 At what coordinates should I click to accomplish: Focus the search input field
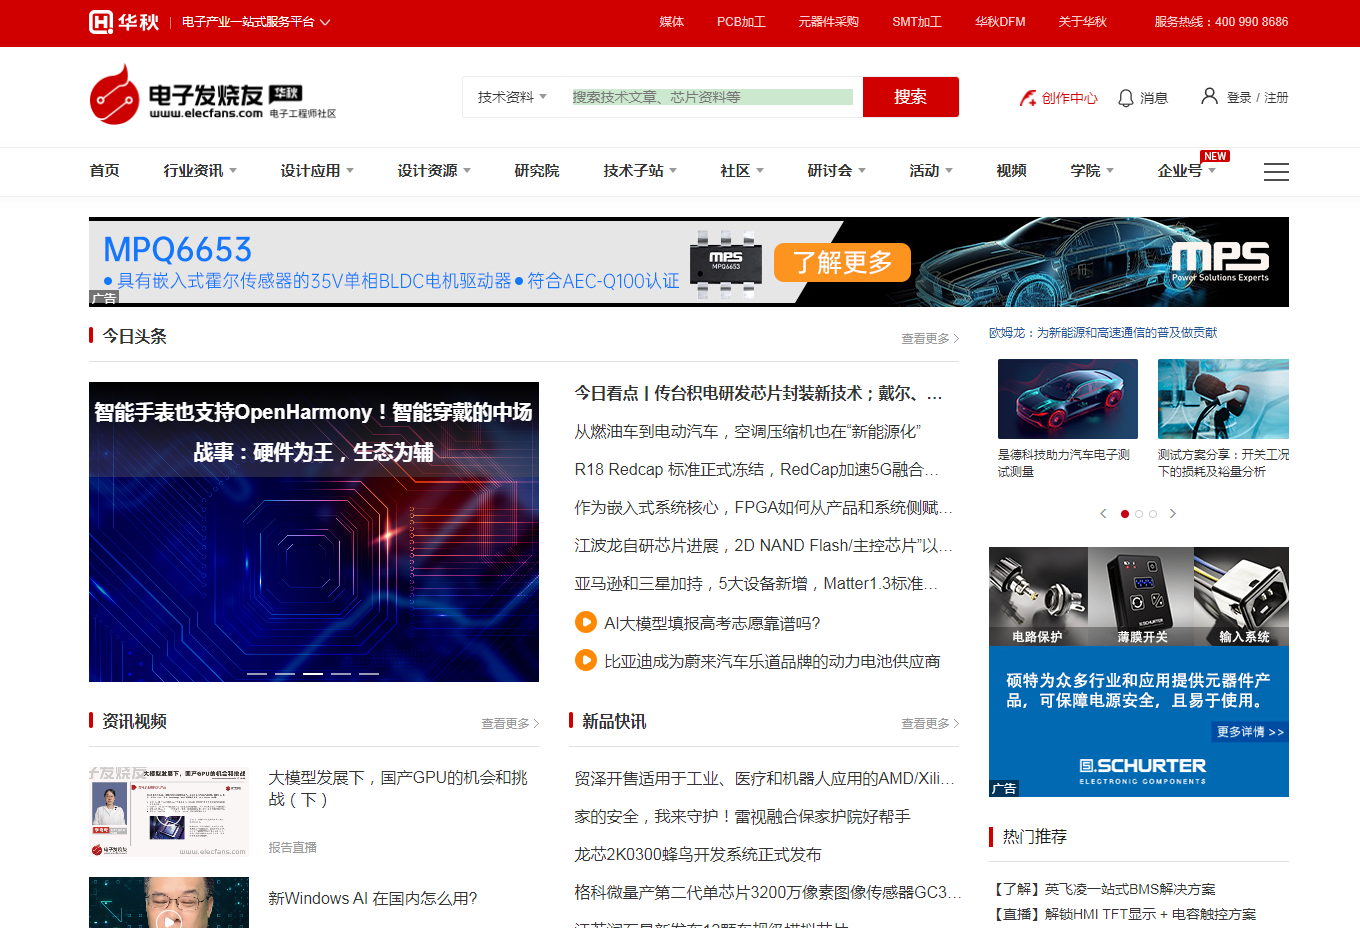point(712,97)
